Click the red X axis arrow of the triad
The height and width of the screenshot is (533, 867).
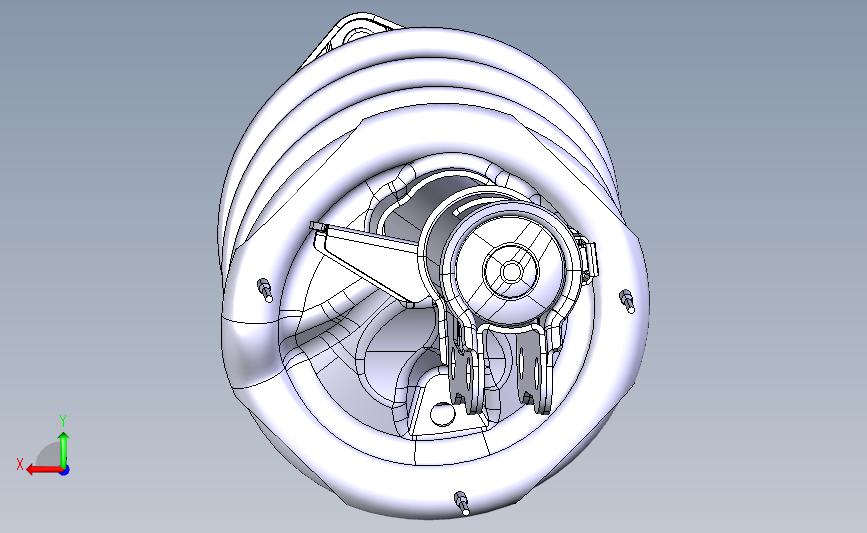[43, 470]
